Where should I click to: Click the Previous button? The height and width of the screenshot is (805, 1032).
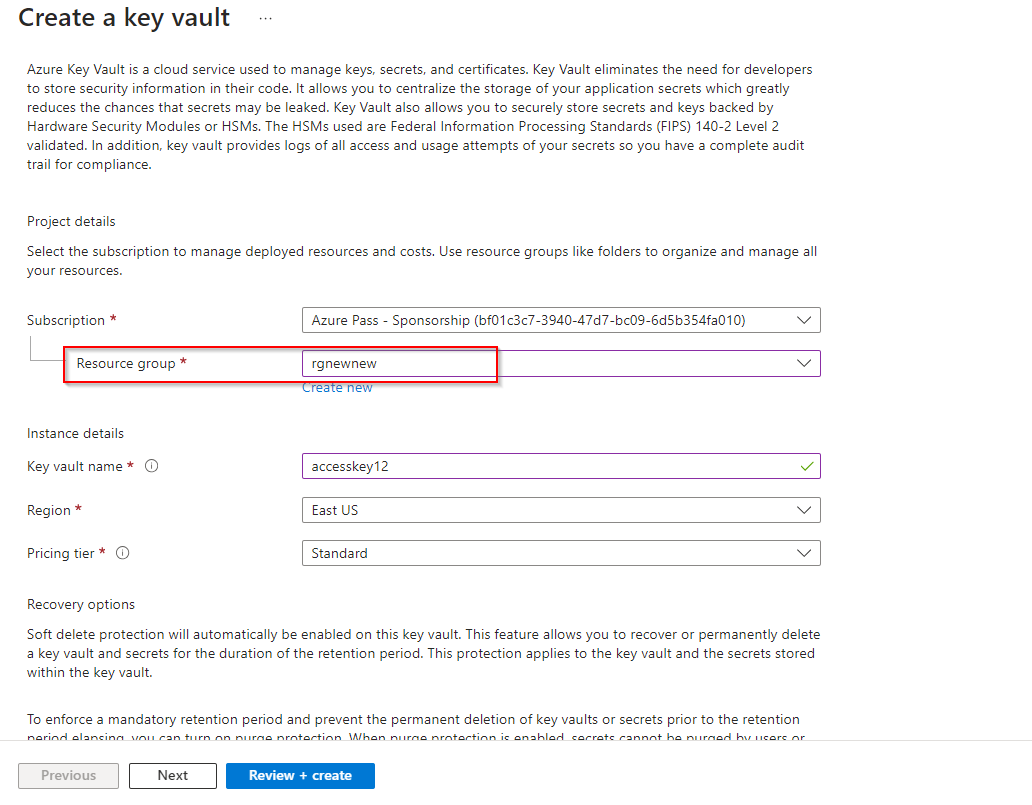[x=69, y=775]
